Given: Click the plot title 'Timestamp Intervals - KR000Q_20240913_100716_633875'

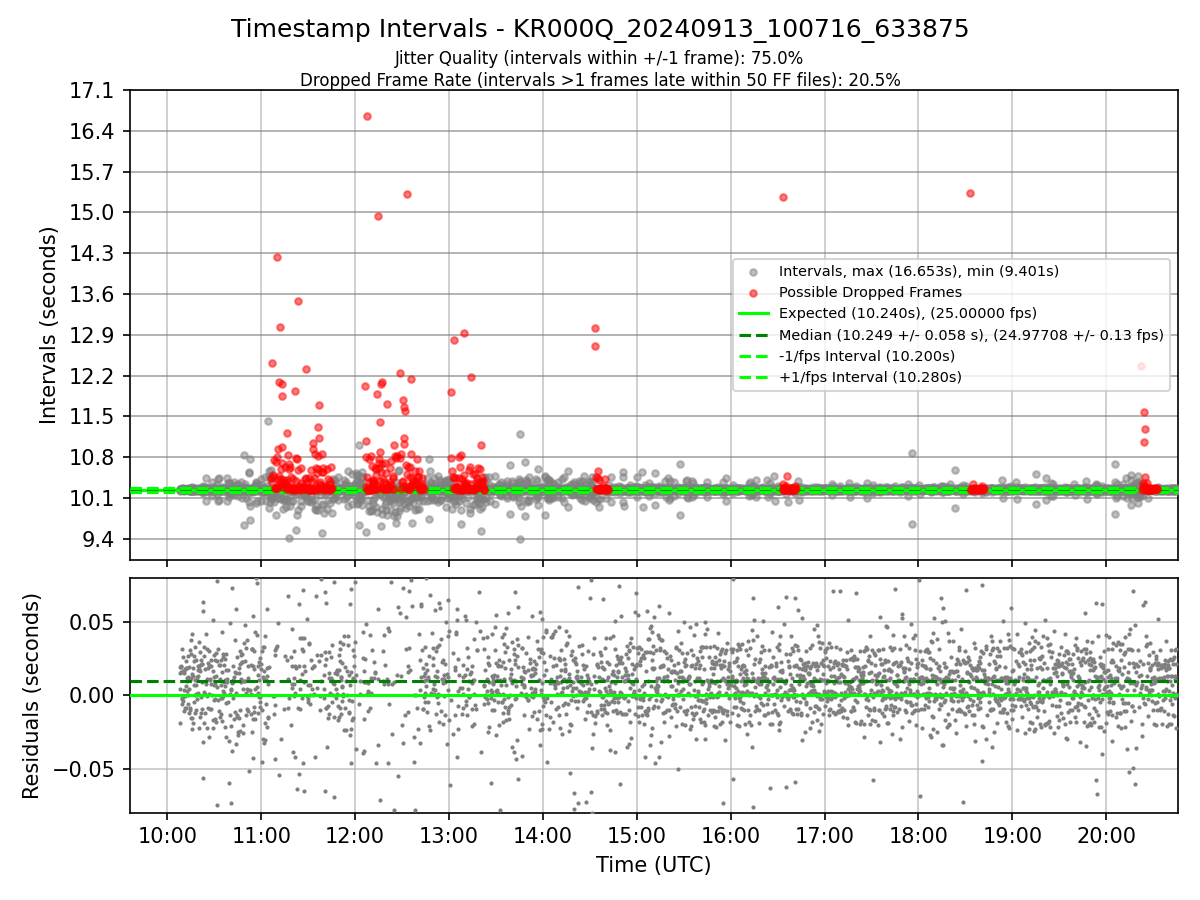Looking at the screenshot, I should tap(600, 29).
